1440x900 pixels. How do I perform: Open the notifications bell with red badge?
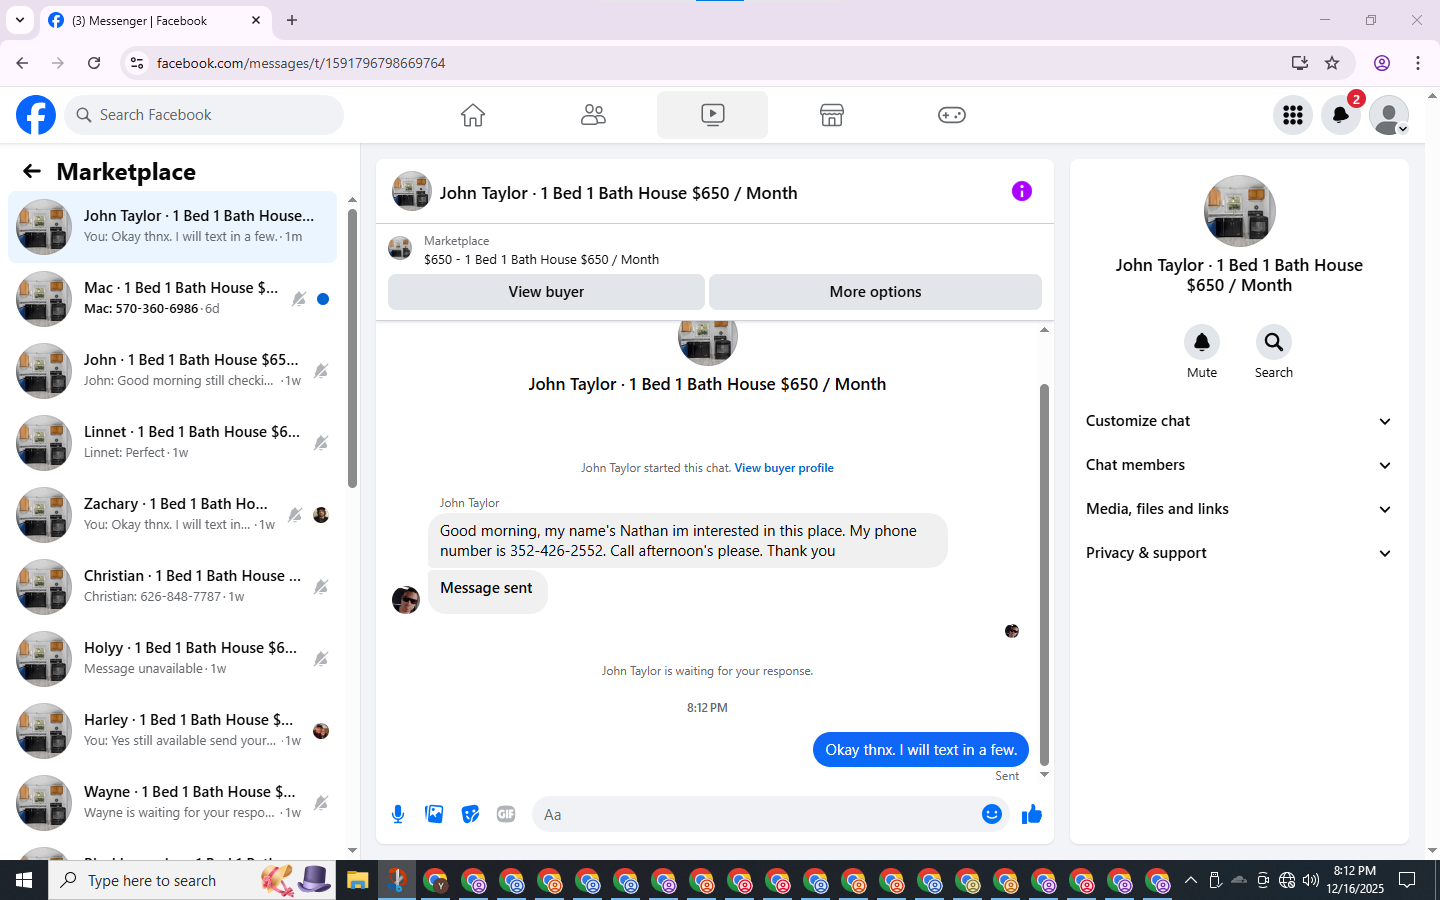tap(1341, 115)
